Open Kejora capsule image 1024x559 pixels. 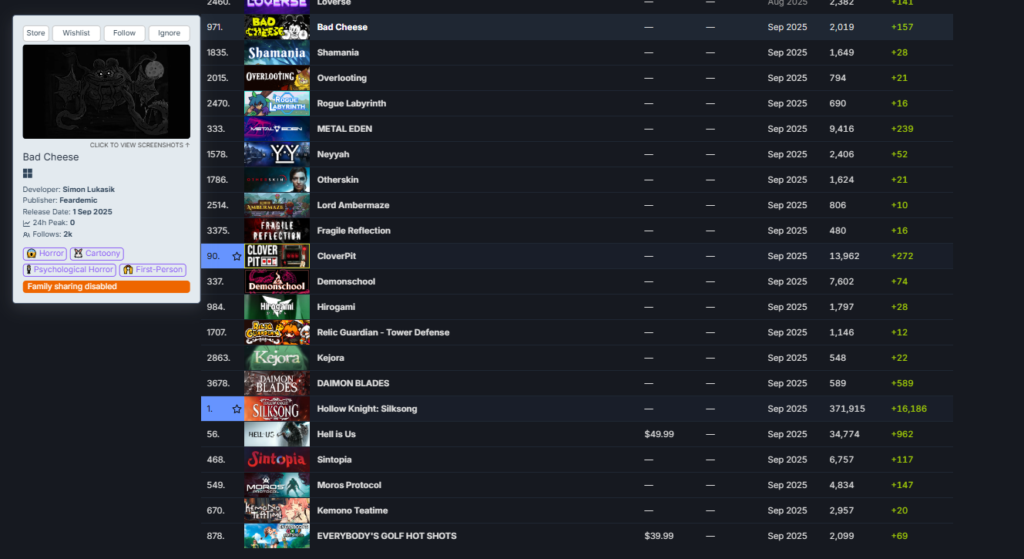(x=277, y=359)
